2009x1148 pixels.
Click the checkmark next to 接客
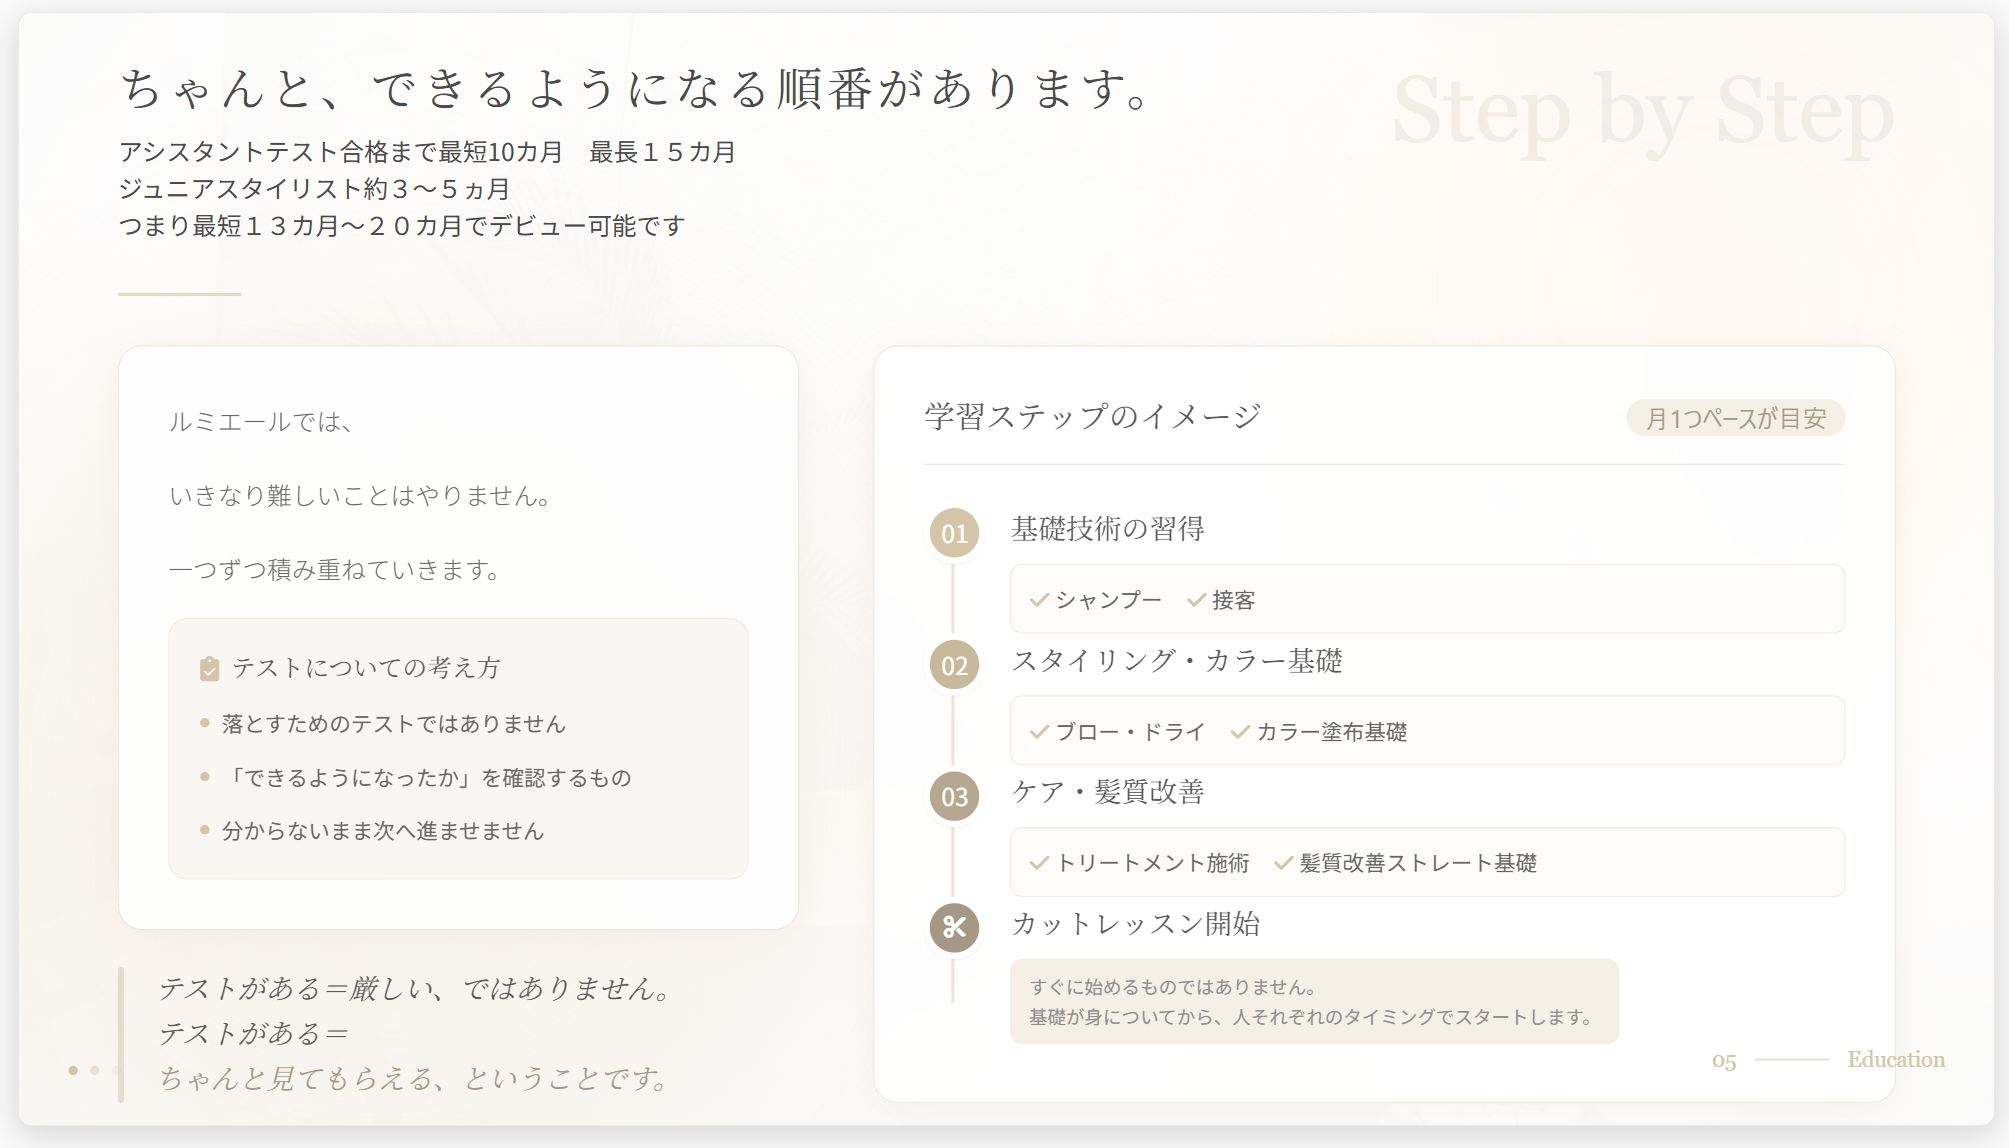[1195, 600]
